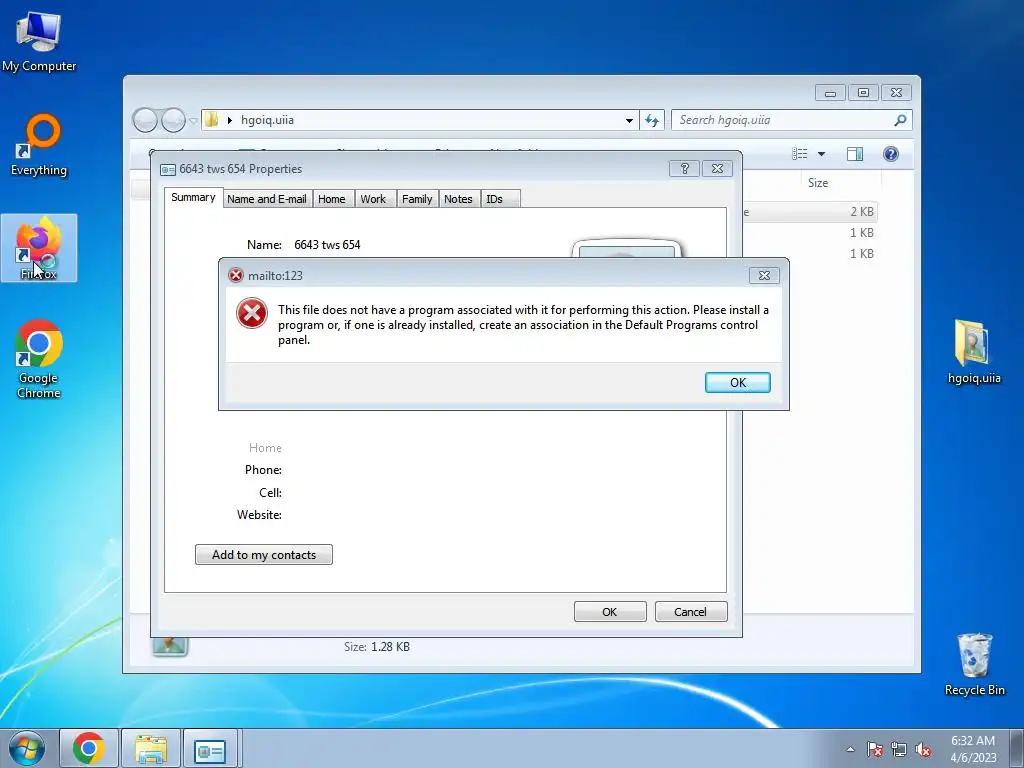1024x768 pixels.
Task: Click the taskbar clock showing 6:32 AM
Action: click(x=973, y=748)
